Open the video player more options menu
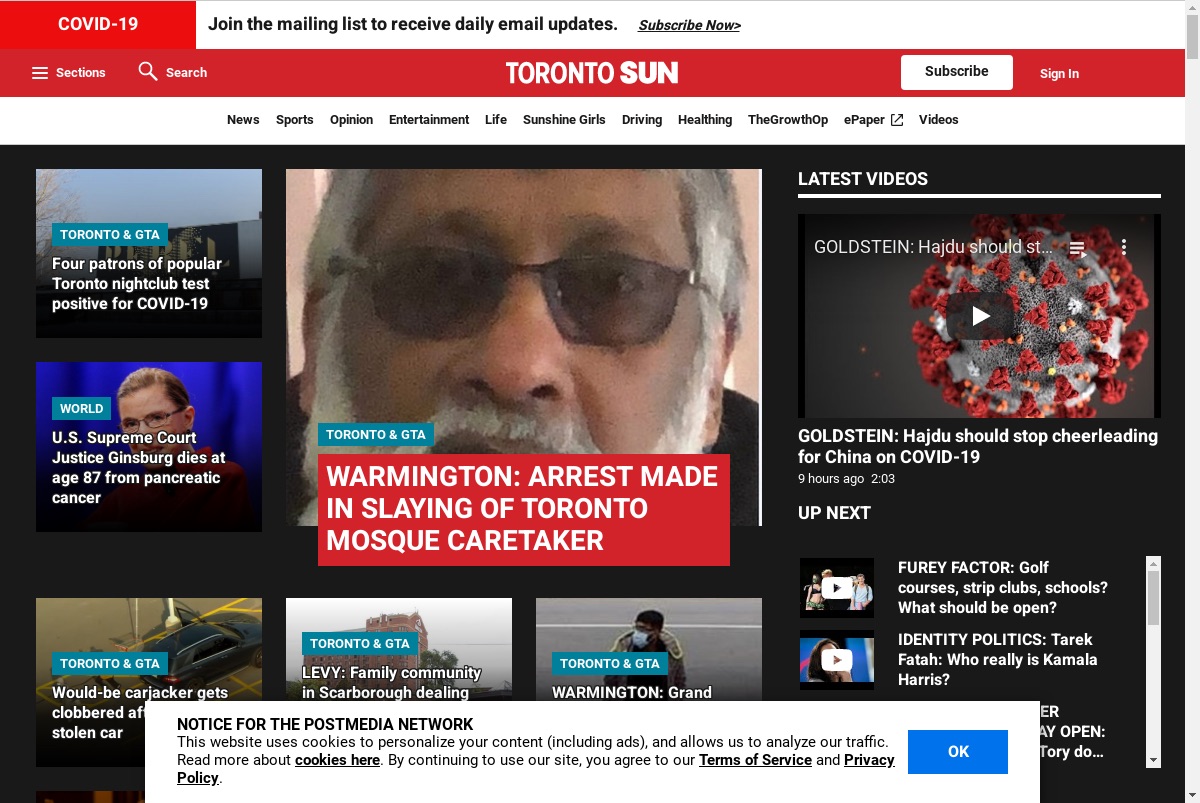The height and width of the screenshot is (803, 1200). click(1124, 247)
